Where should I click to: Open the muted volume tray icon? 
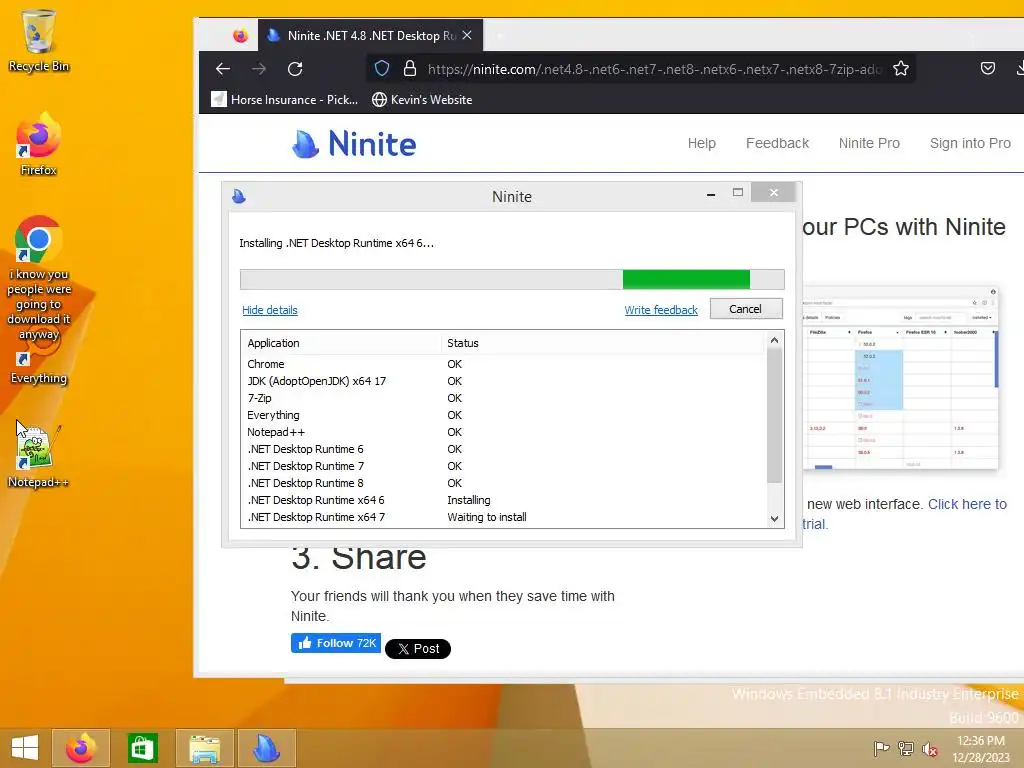tap(929, 748)
